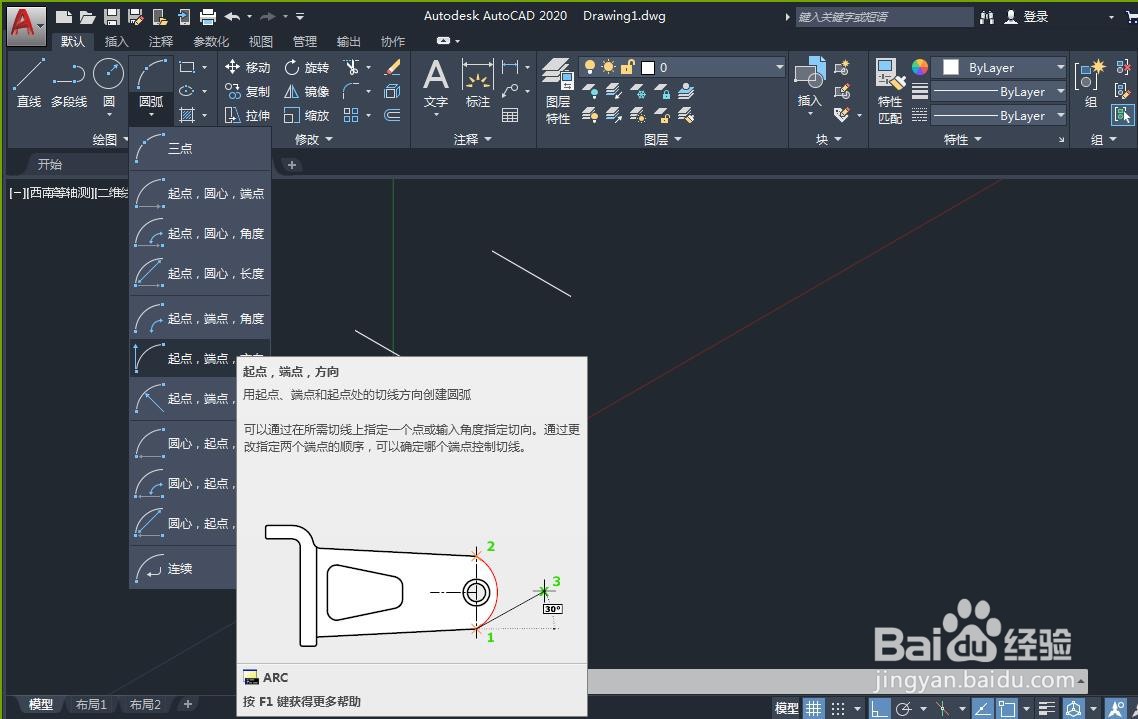Image resolution: width=1138 pixels, height=719 pixels.
Task: Click the Move (移动) tool
Action: [x=247, y=67]
